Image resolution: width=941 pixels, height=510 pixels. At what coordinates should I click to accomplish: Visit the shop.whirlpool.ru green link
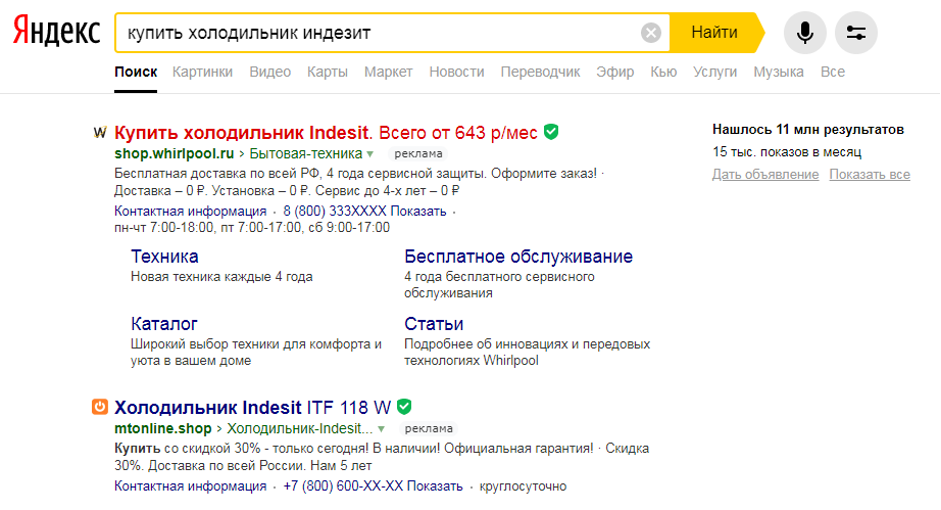[x=174, y=154]
